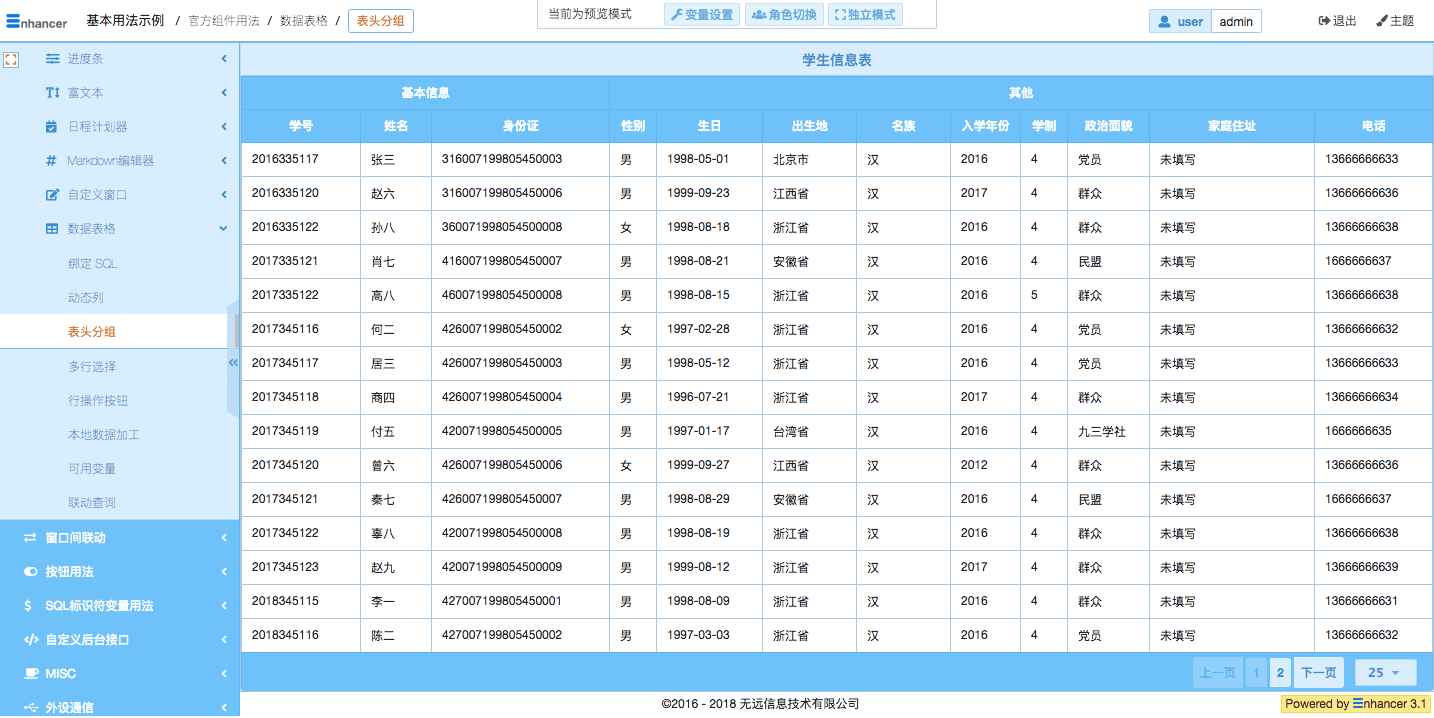Click the 窗口间联动 exchange arrows icon
The height and width of the screenshot is (718, 1434).
(30, 538)
